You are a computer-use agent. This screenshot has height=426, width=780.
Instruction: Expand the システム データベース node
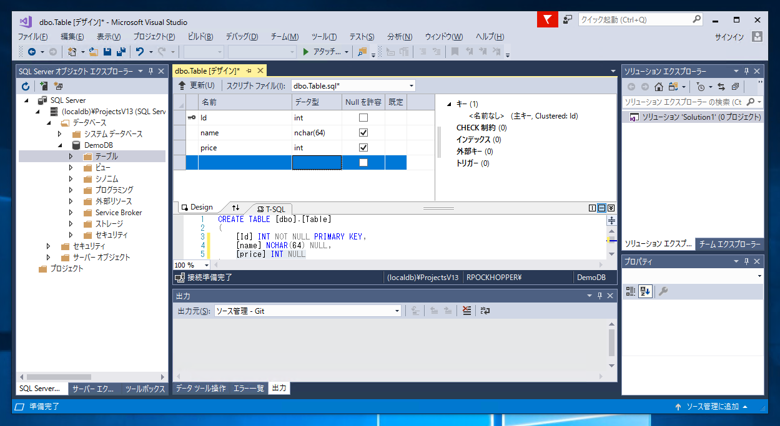tap(60, 134)
